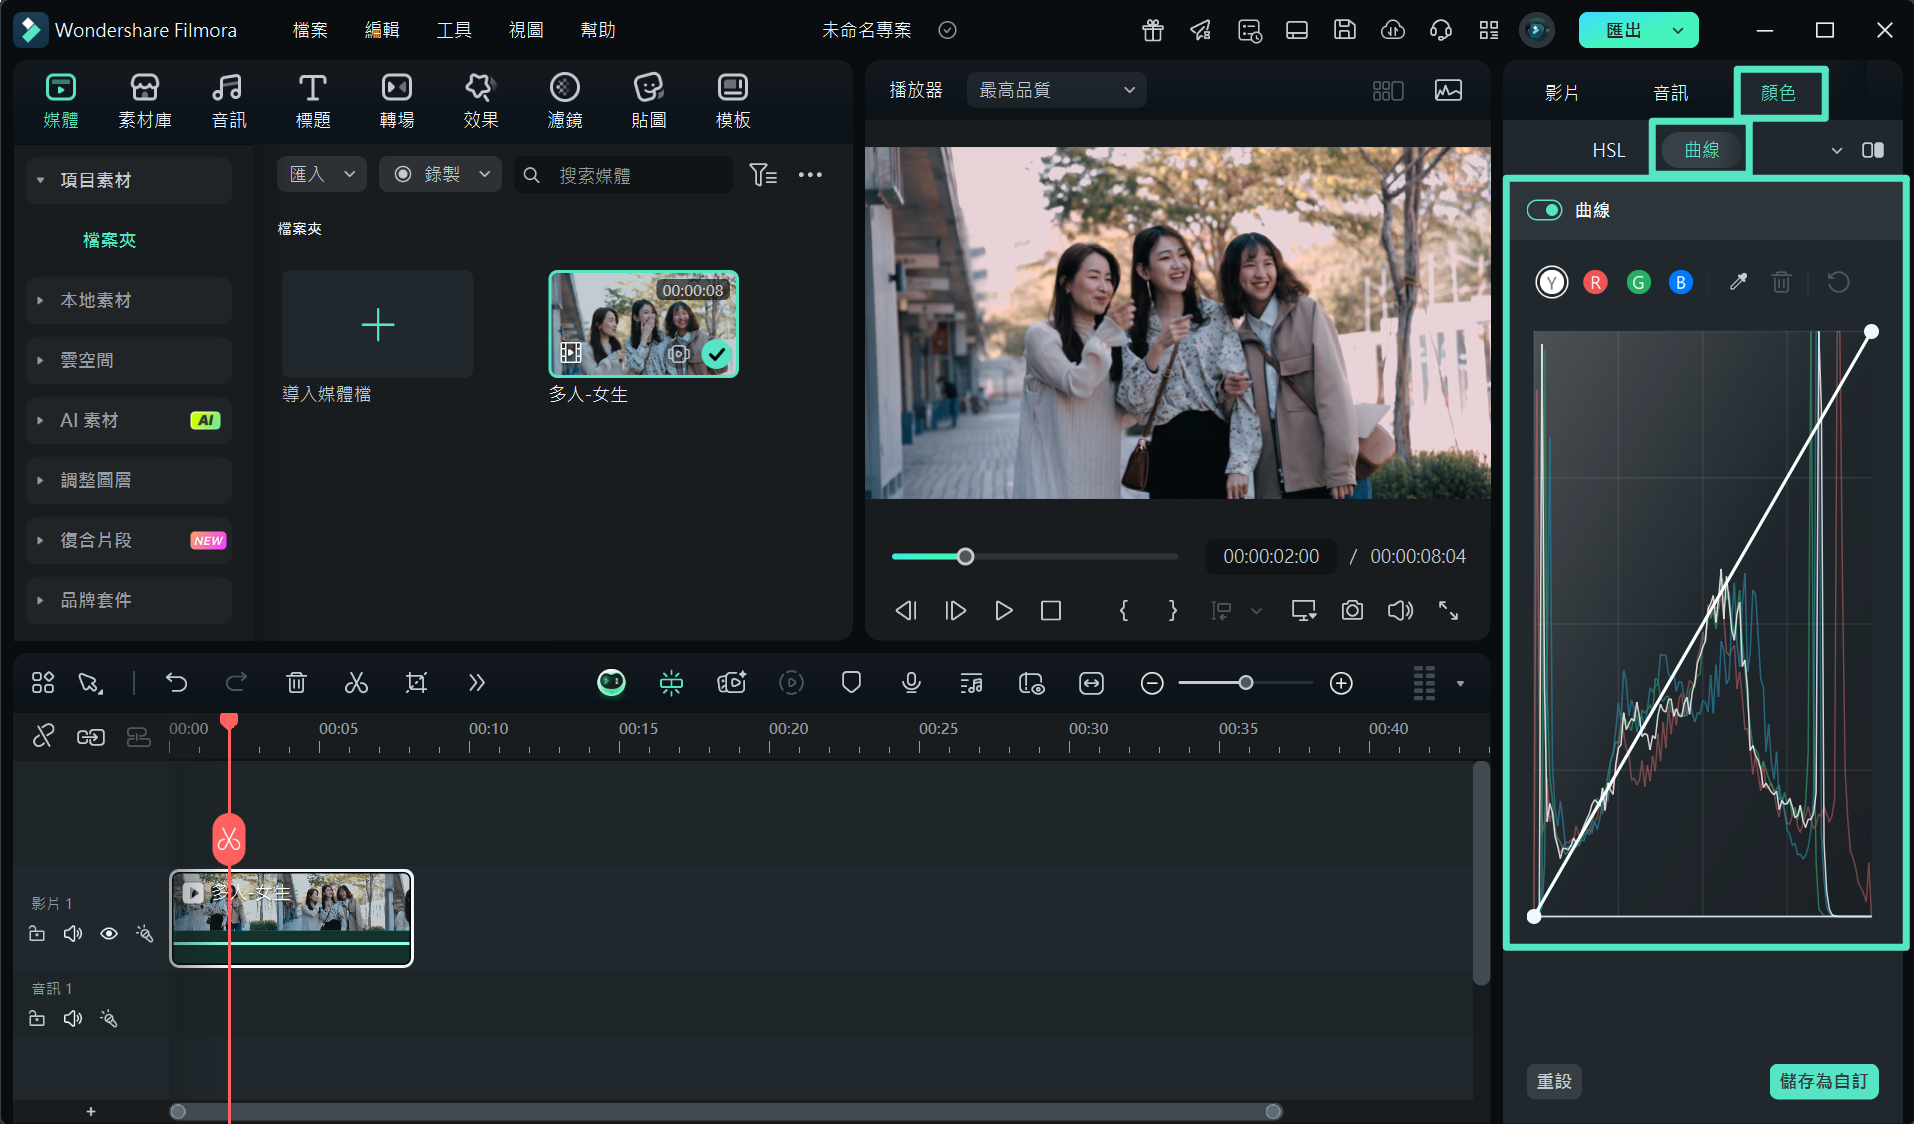
Task: Toggle the 曲線 curves switch off
Action: 1544,210
